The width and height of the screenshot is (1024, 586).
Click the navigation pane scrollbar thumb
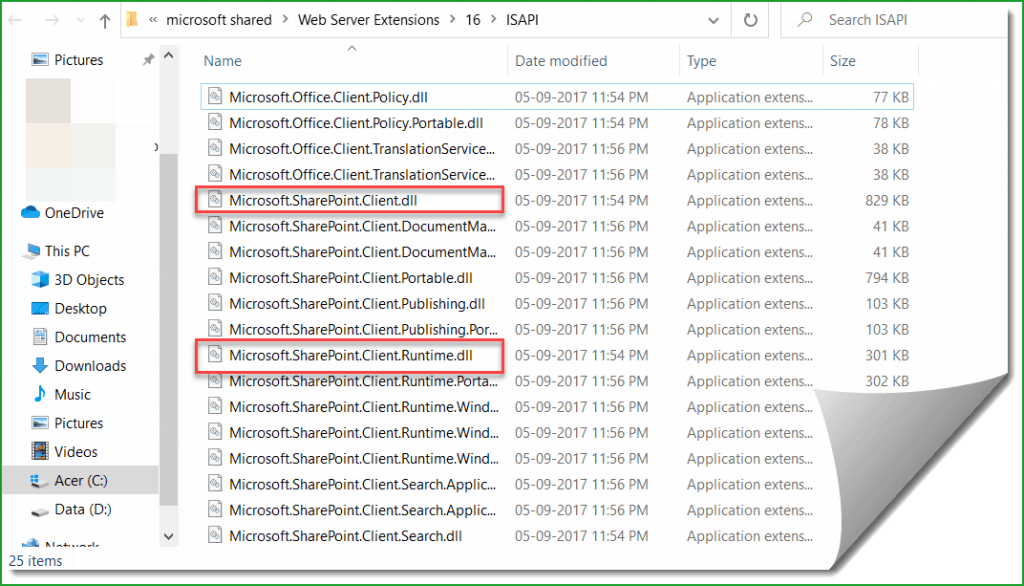[168, 330]
